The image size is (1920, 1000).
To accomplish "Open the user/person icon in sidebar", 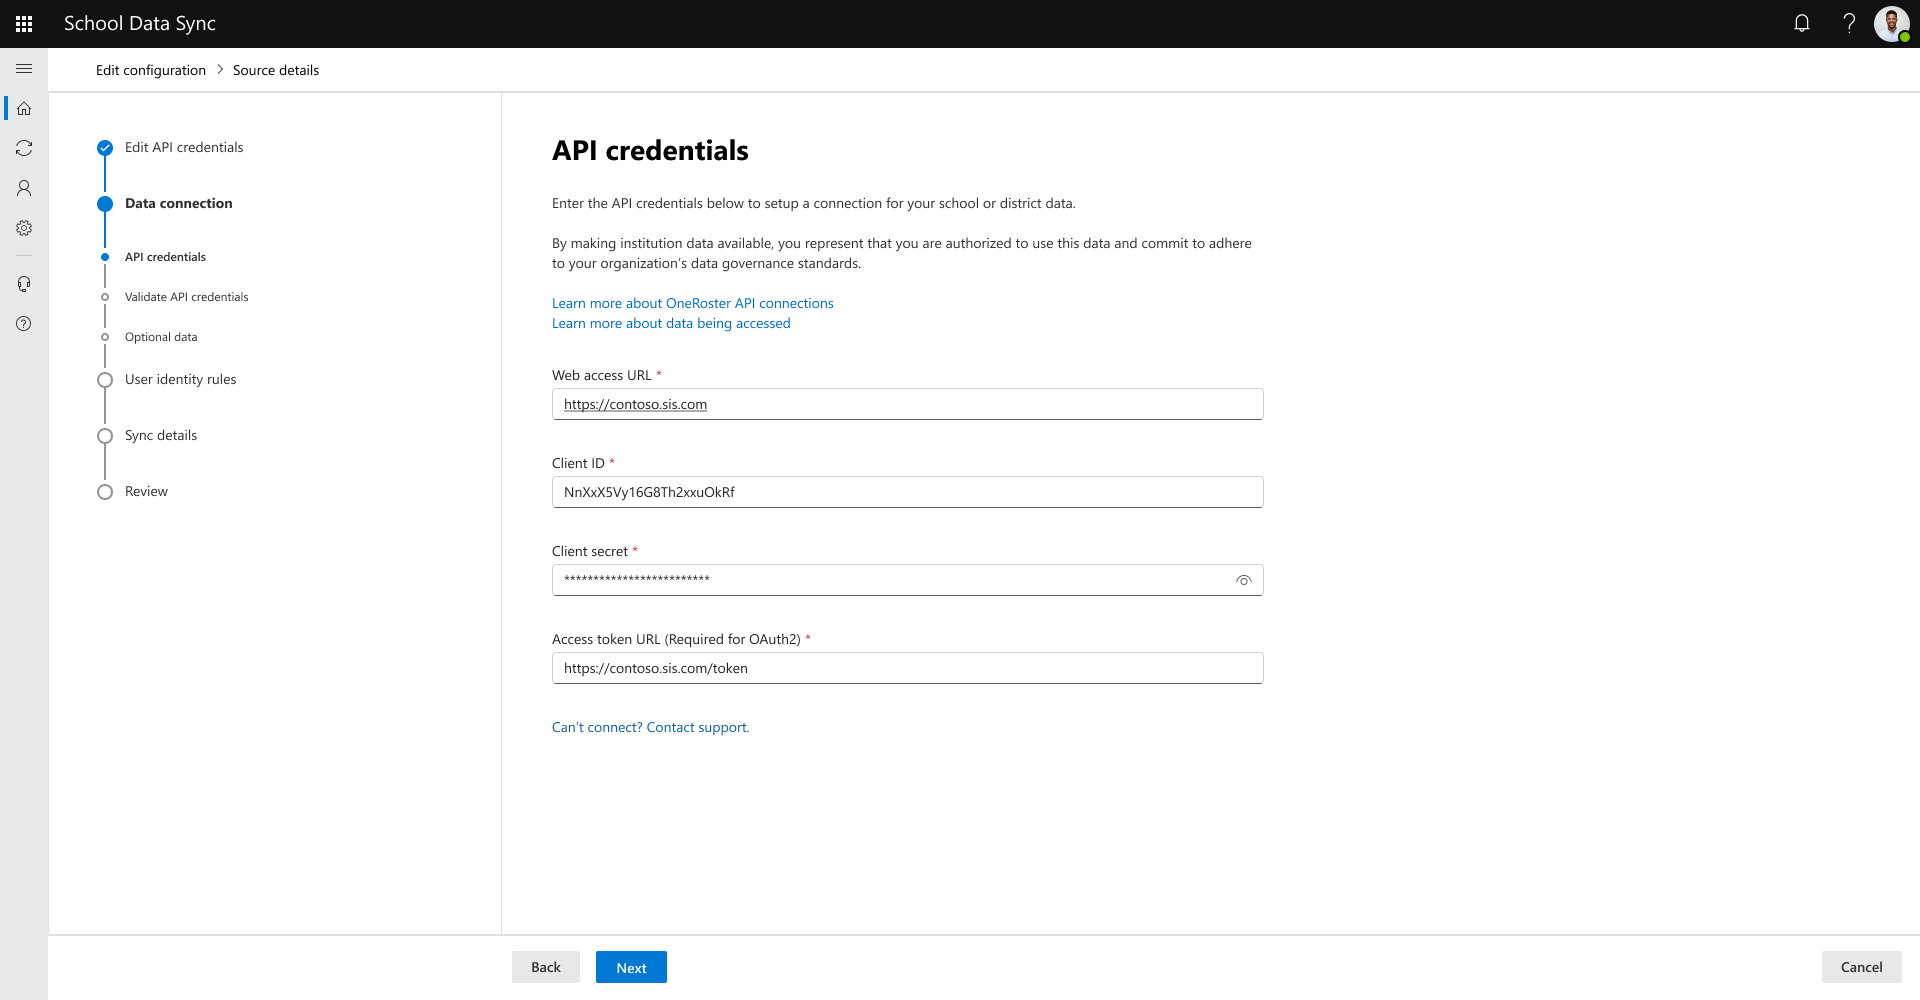I will tap(24, 188).
